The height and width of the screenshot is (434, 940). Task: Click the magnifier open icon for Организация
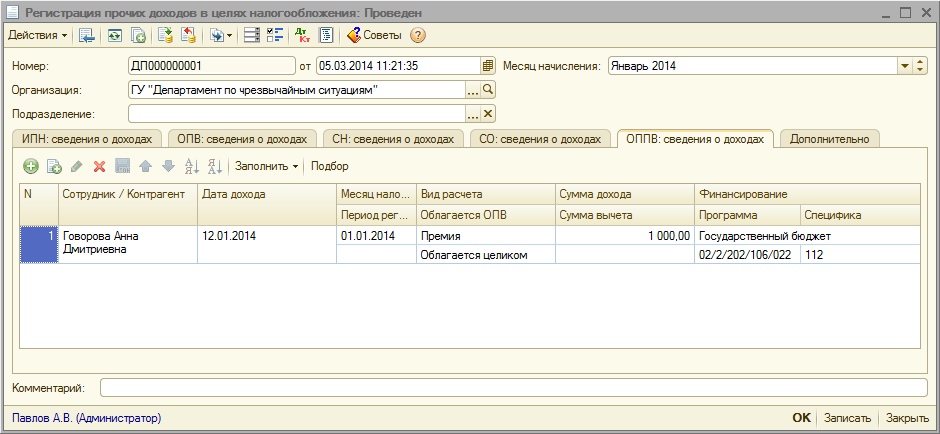pyautogui.click(x=488, y=90)
